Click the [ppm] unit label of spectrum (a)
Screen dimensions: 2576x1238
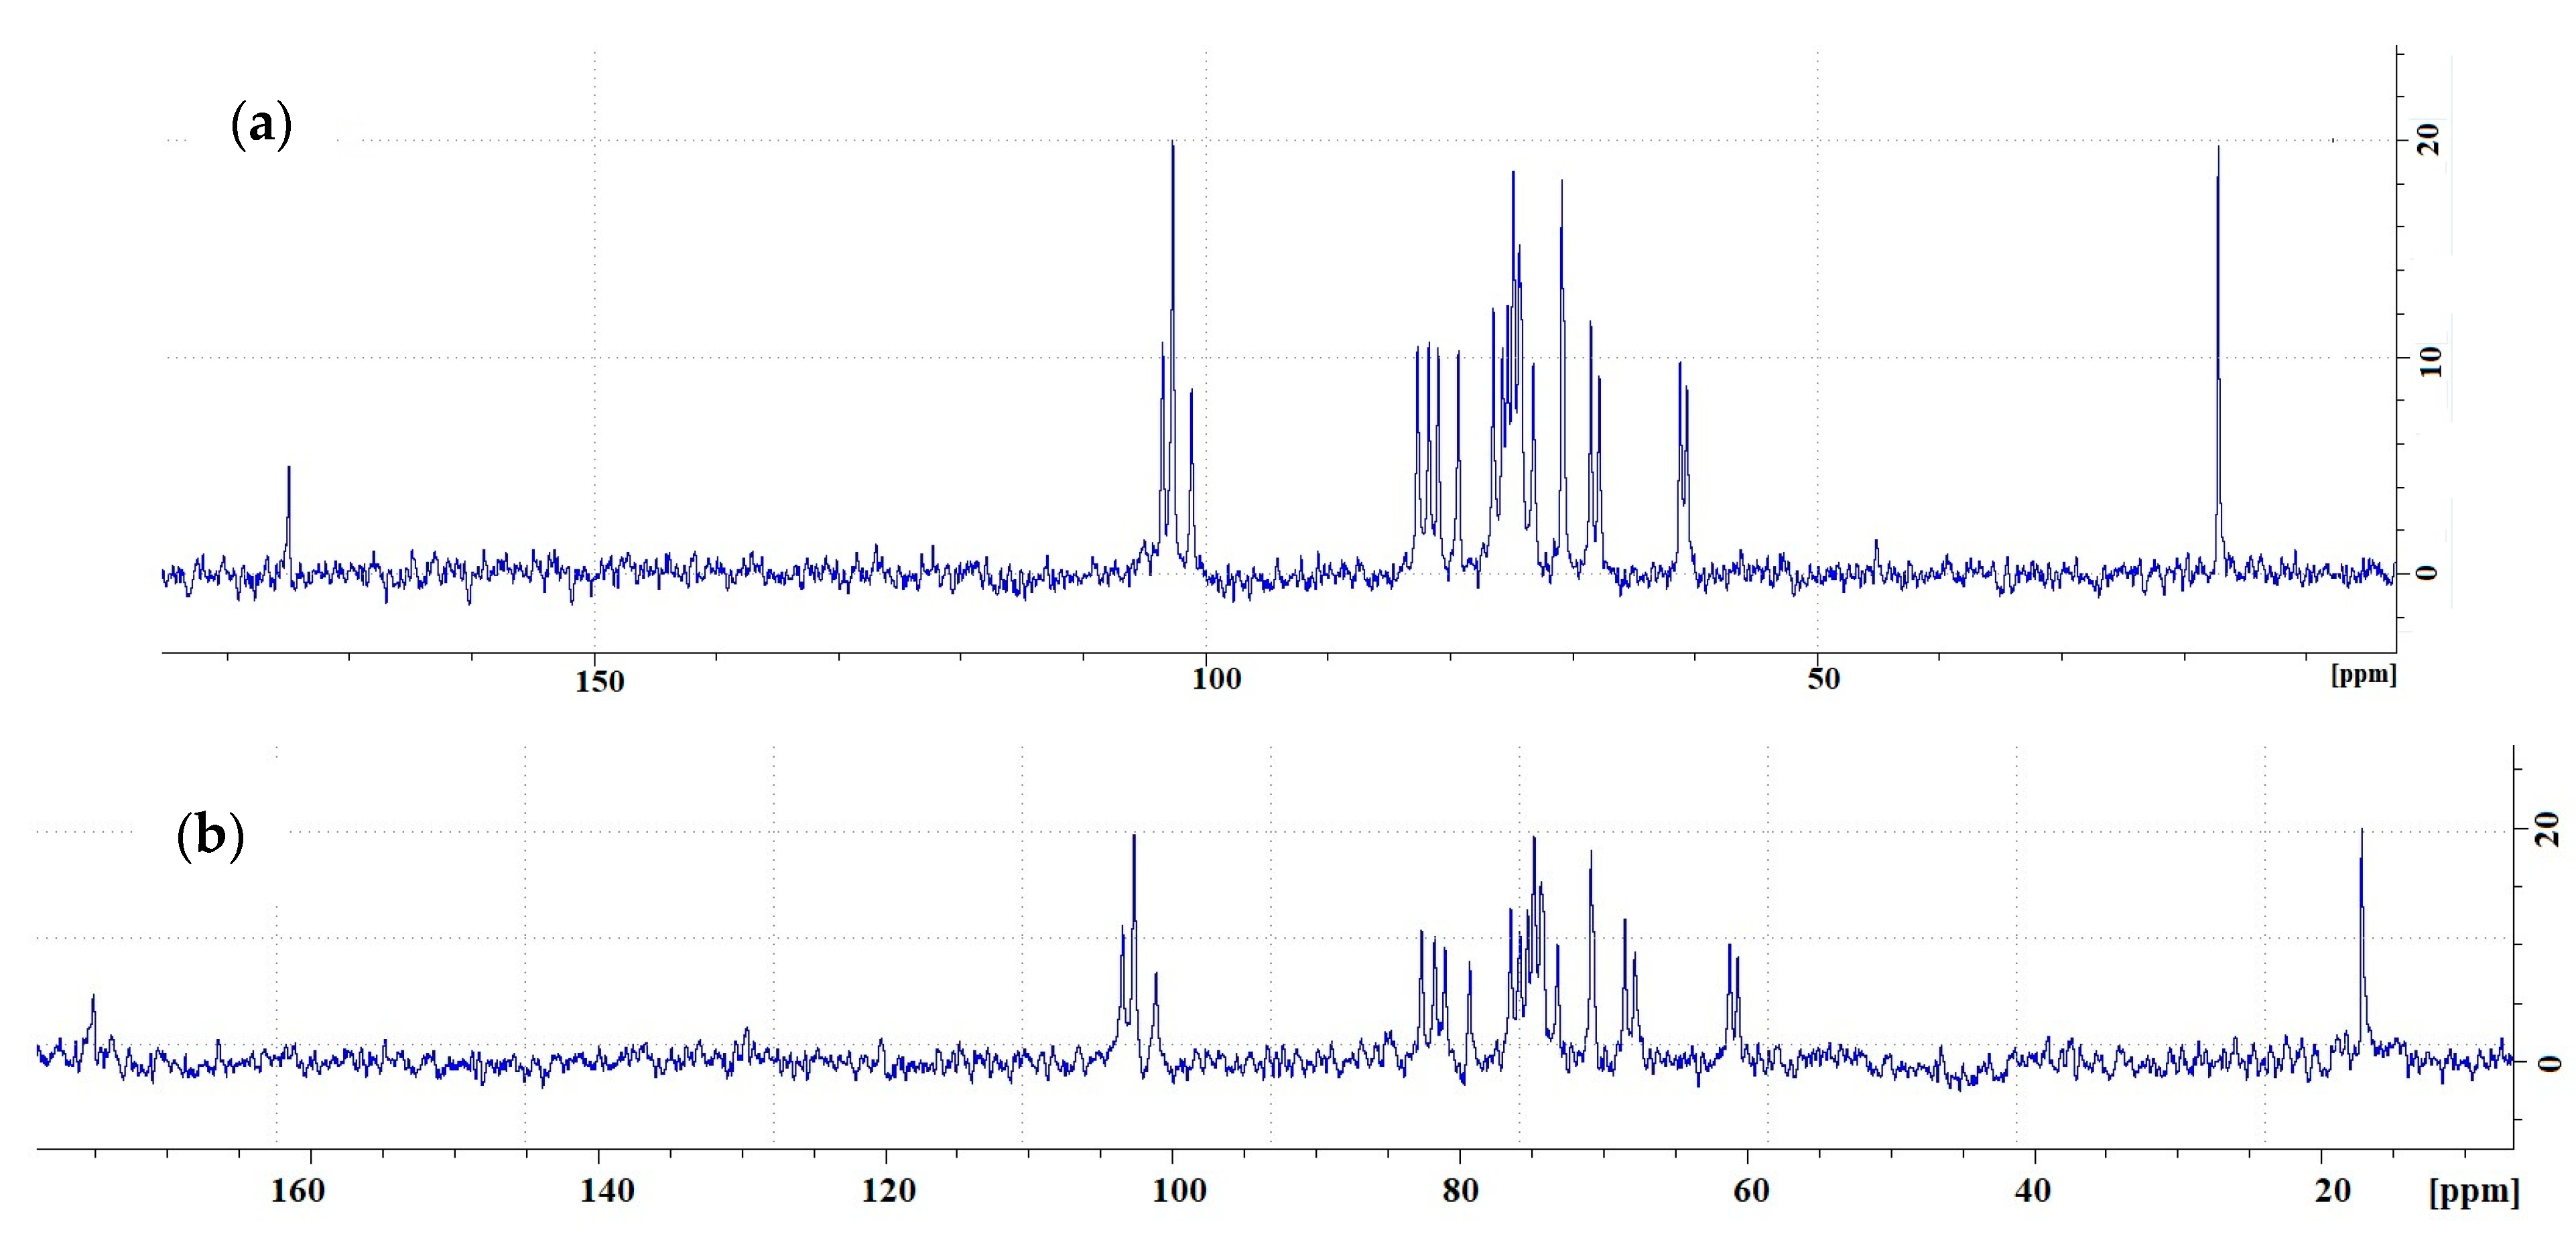[2363, 674]
